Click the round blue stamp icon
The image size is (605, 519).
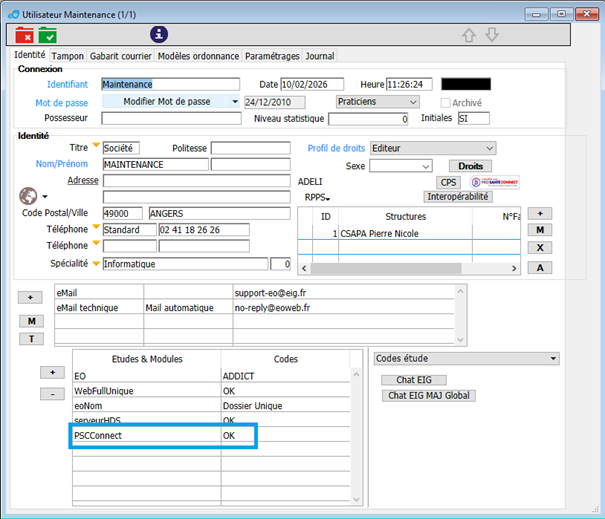pyautogui.click(x=159, y=34)
